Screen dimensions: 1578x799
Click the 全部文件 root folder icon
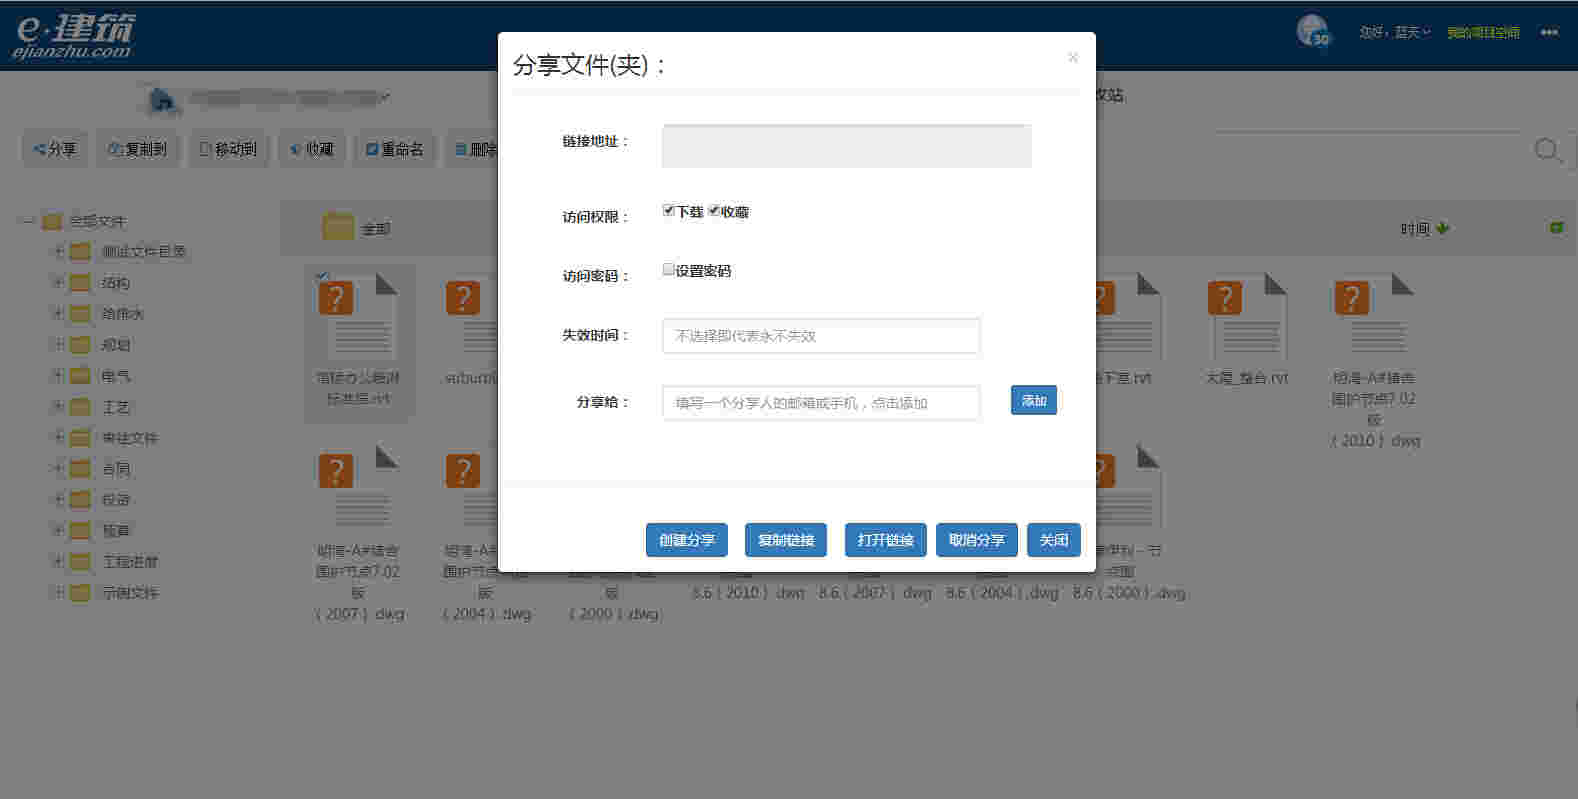[x=52, y=221]
